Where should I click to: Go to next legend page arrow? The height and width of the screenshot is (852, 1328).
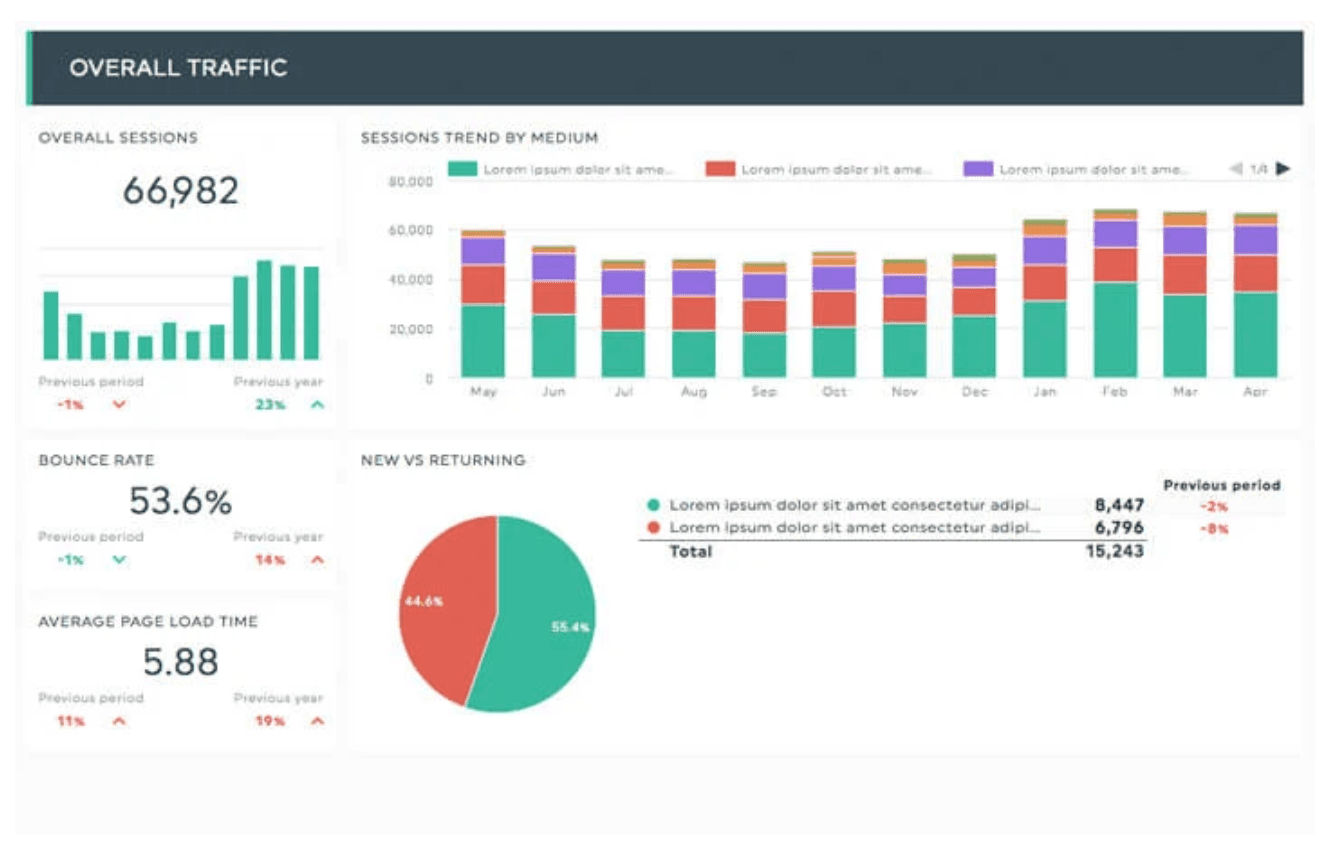(1283, 169)
